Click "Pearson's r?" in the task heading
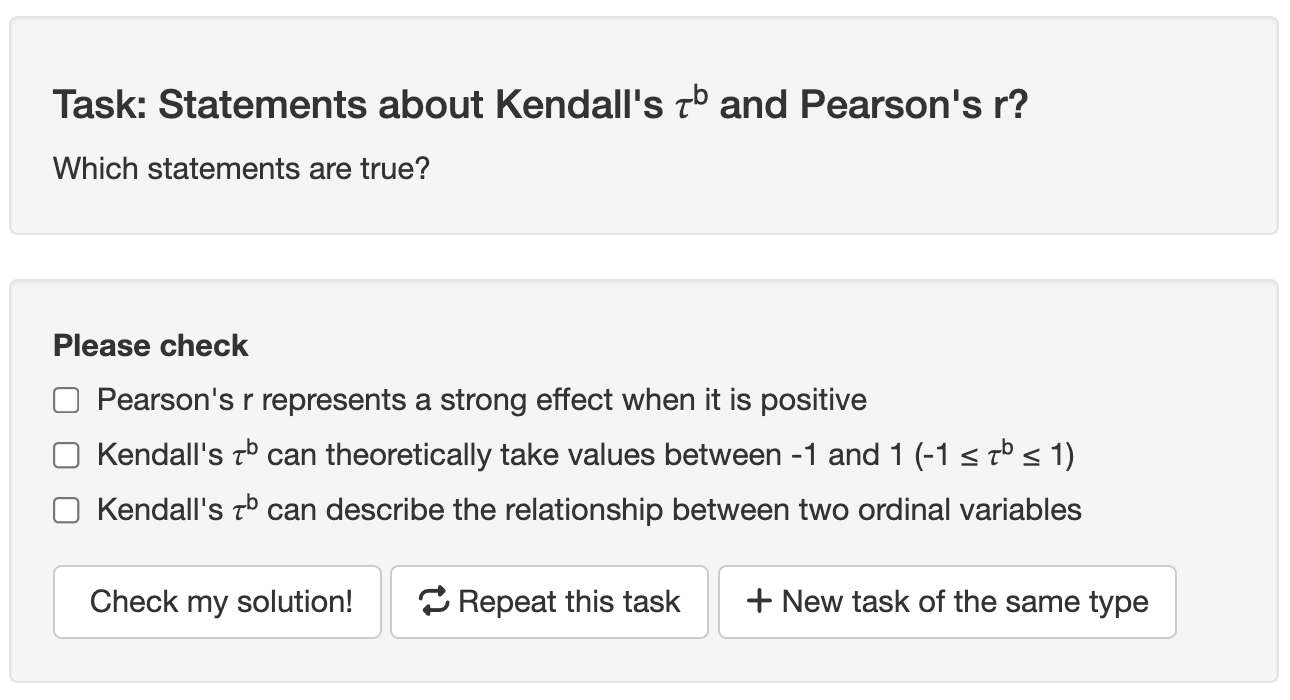Viewport: 1290px width, 700px height. coord(914,106)
